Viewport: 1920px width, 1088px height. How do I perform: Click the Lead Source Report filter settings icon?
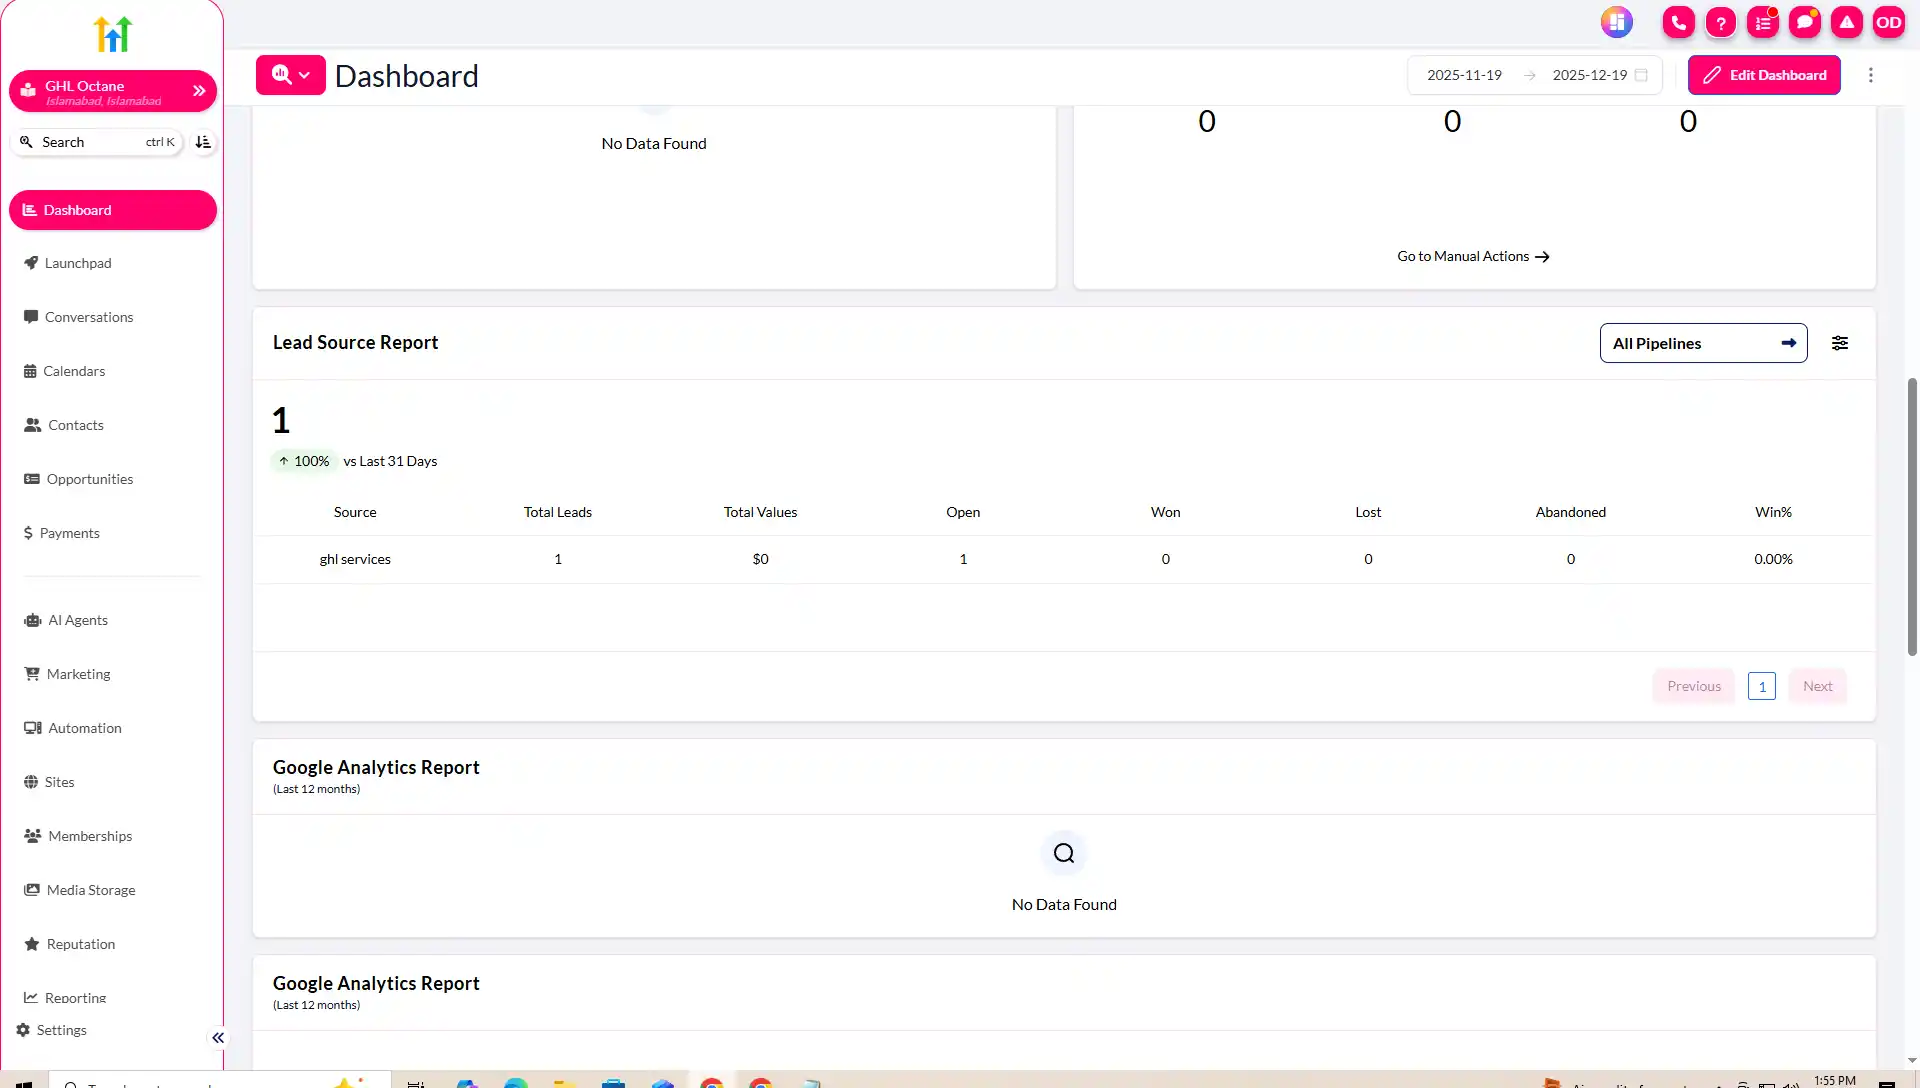coord(1840,343)
